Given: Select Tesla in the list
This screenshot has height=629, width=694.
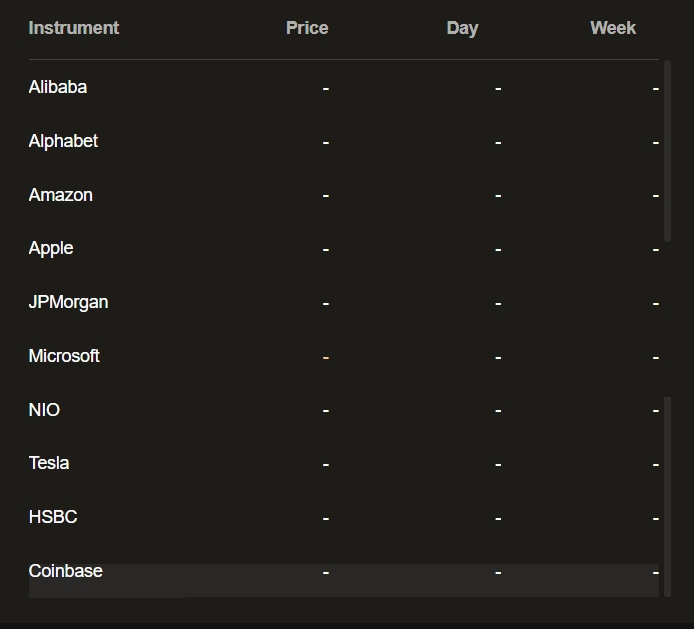Looking at the screenshot, I should [49, 463].
